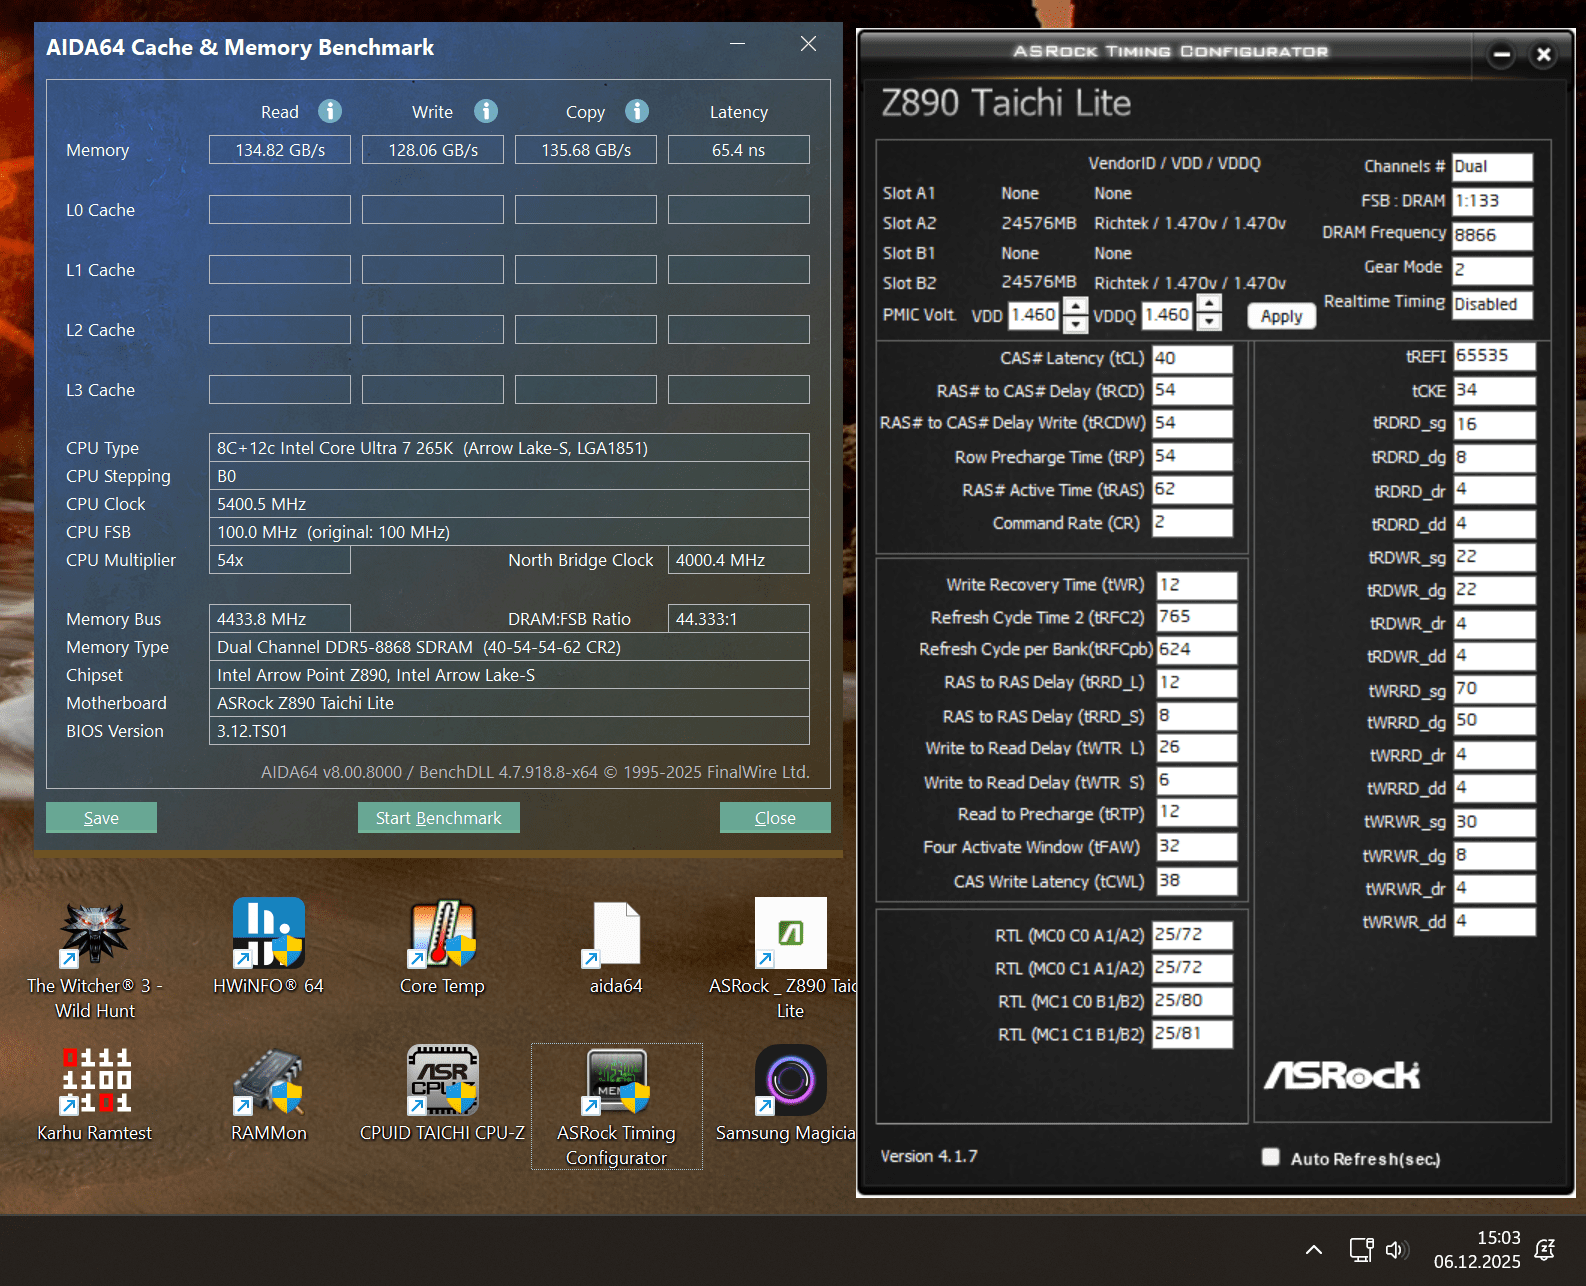
Task: Click Memory Copy result 135.68 GB/s
Action: pyautogui.click(x=586, y=150)
